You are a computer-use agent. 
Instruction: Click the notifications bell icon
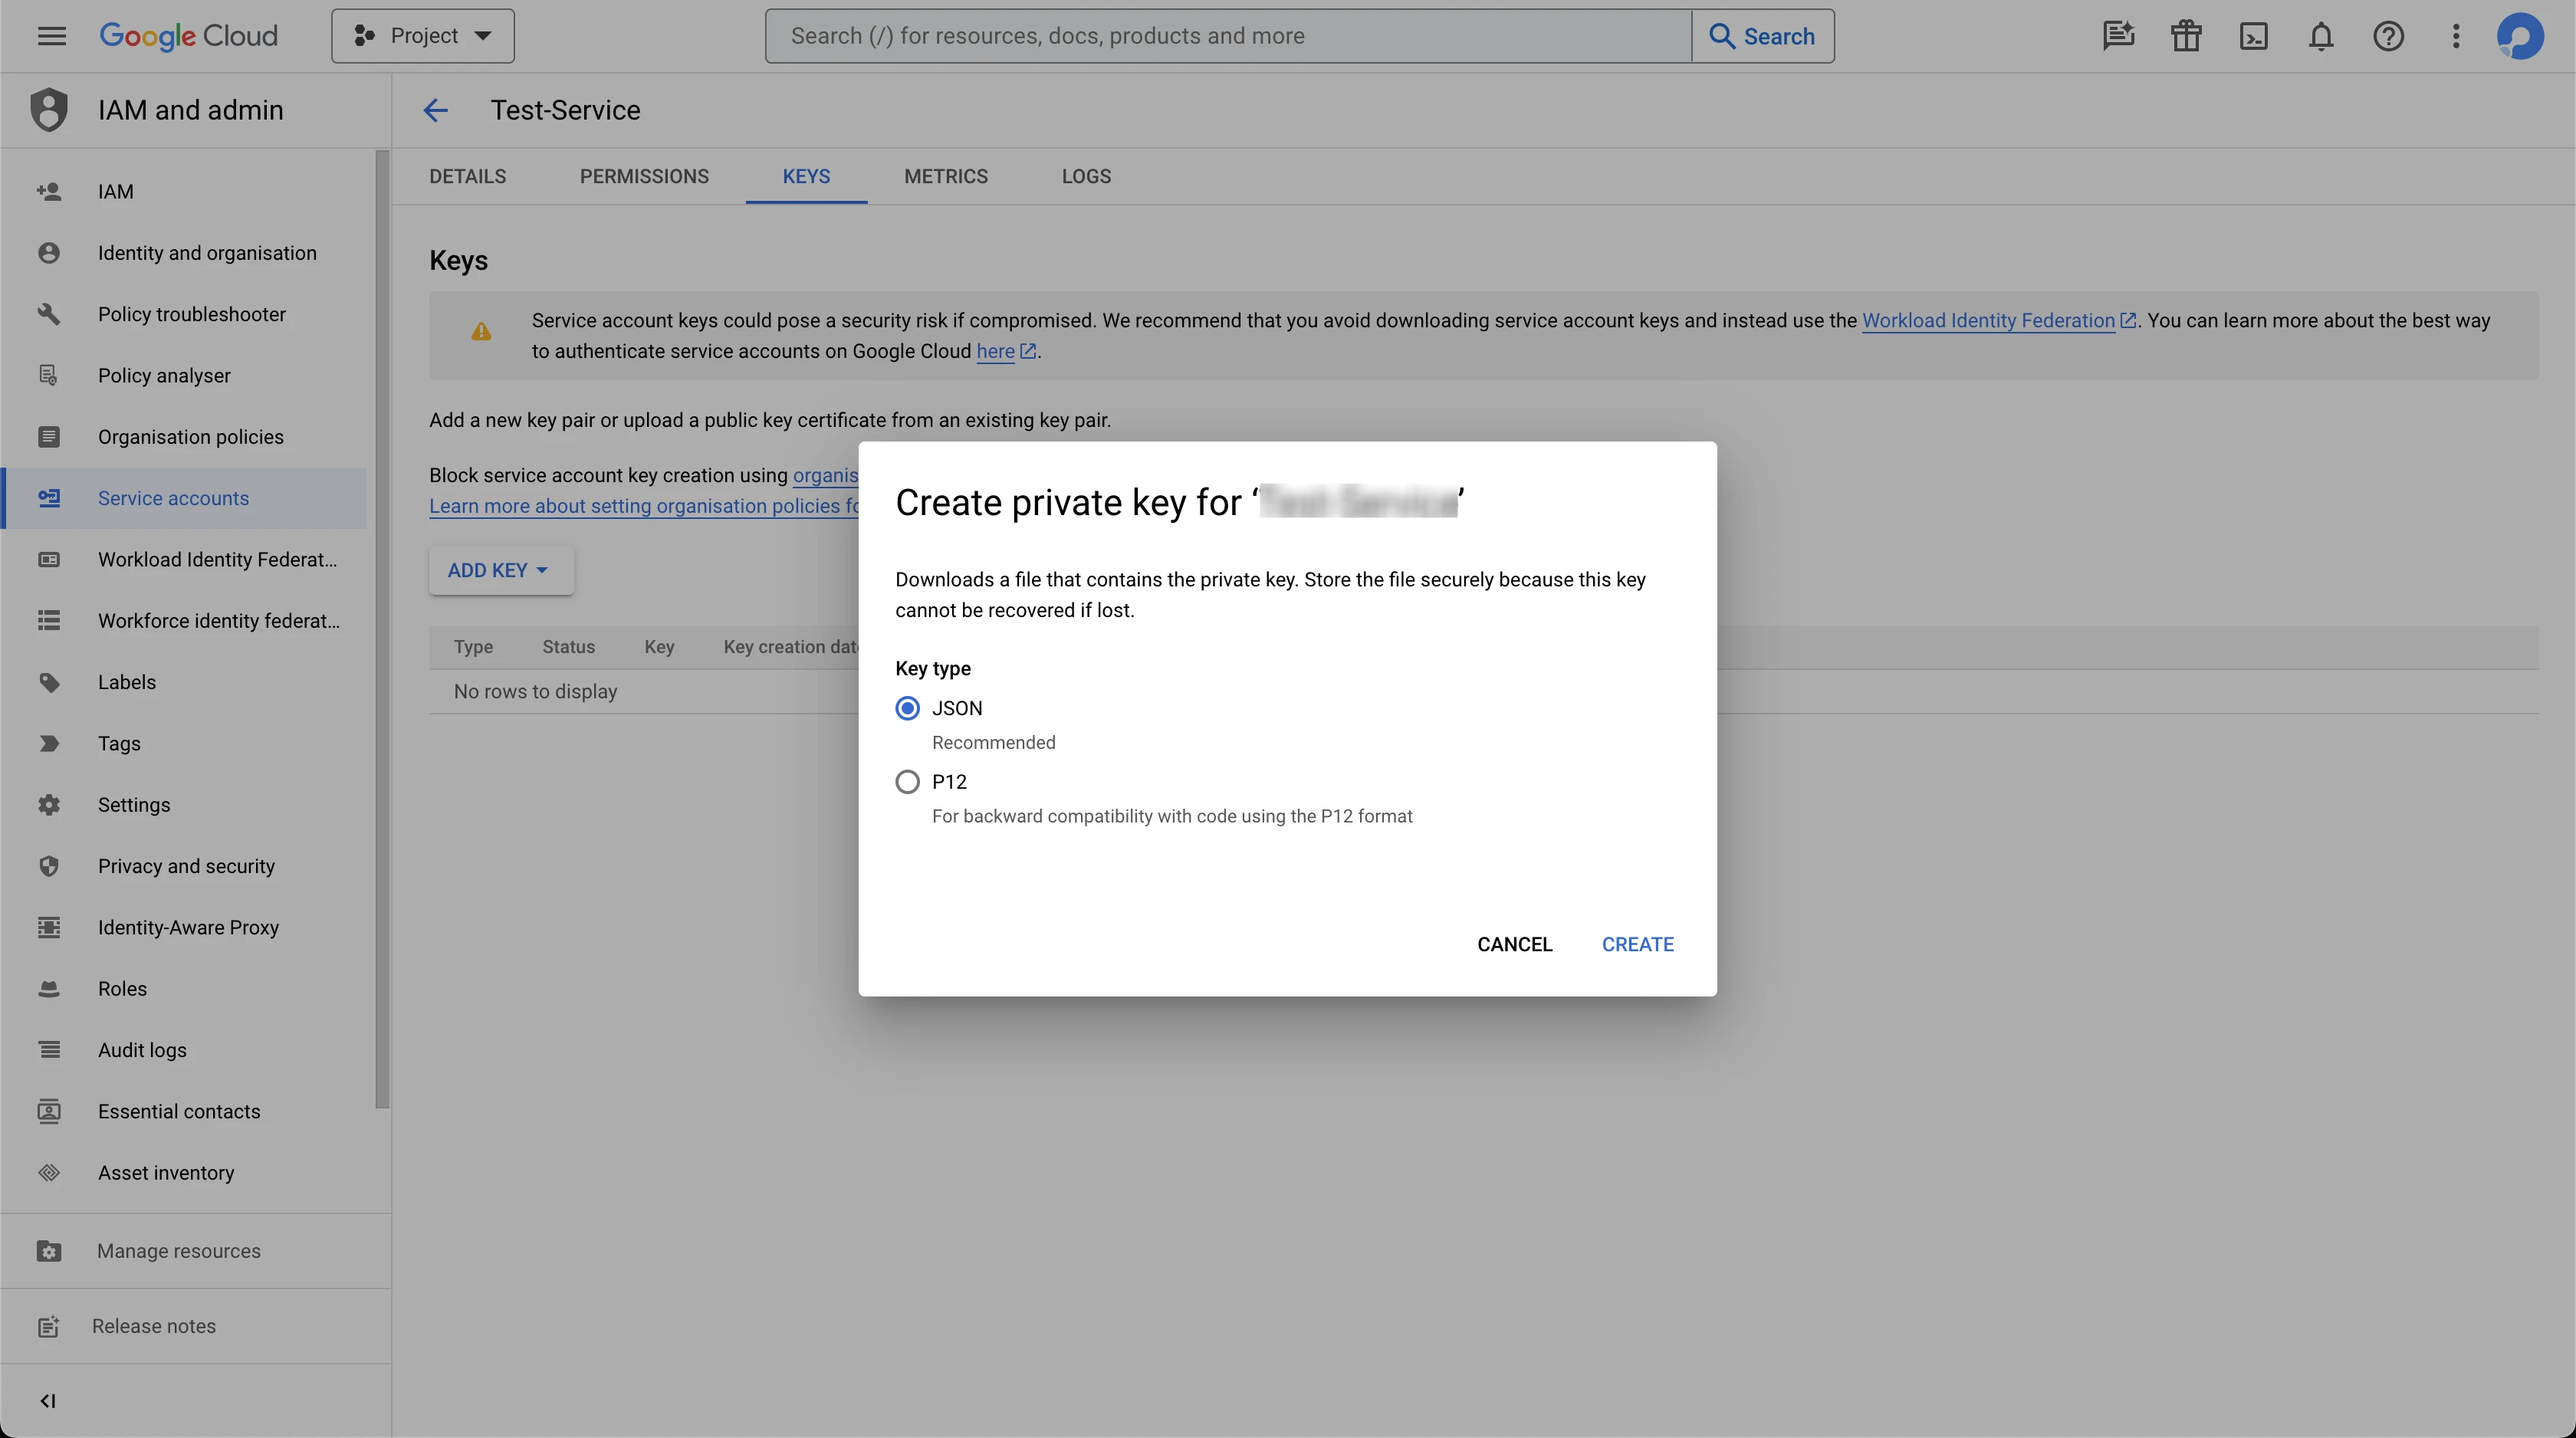point(2321,37)
